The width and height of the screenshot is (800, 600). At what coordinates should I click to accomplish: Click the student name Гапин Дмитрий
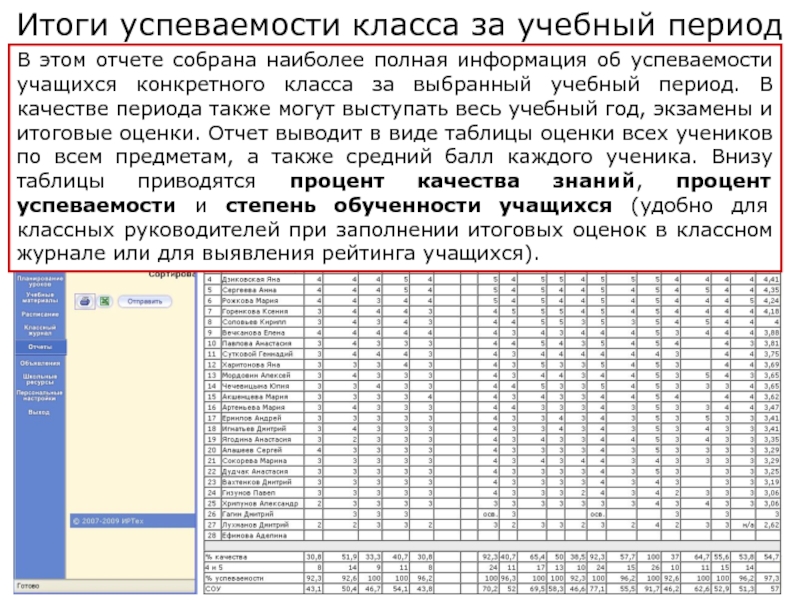[247, 514]
